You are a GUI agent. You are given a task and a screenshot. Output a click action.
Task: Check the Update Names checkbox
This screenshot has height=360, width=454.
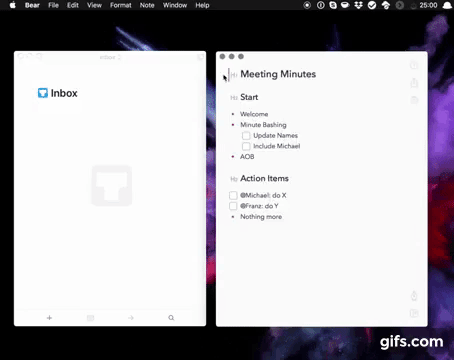point(246,135)
